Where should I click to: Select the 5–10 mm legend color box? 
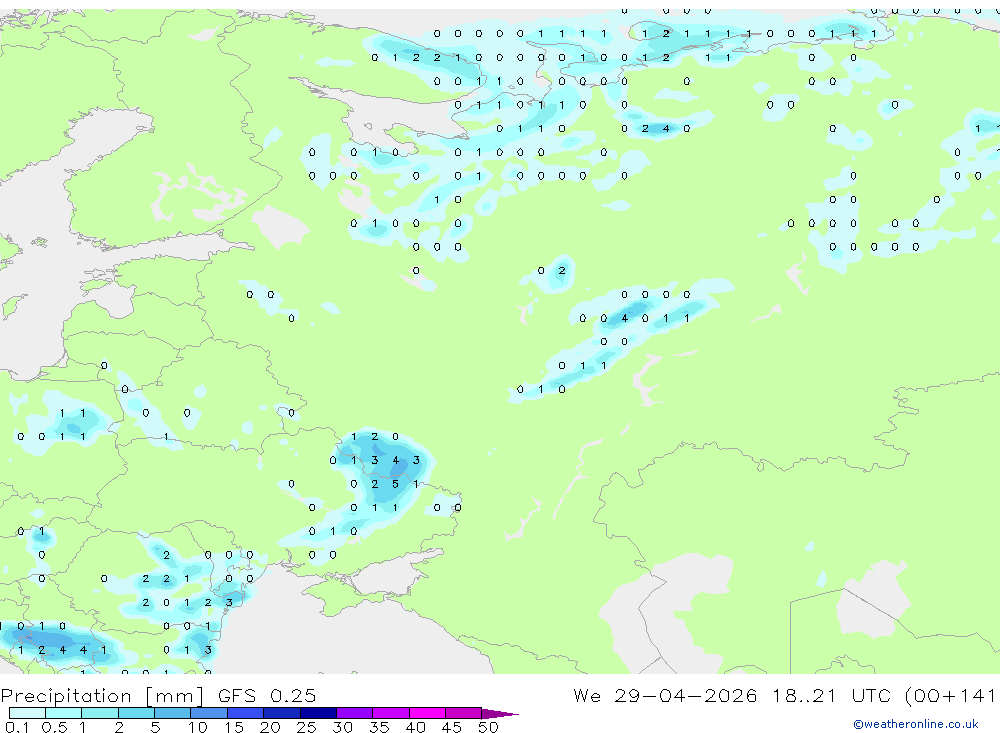coord(172,713)
